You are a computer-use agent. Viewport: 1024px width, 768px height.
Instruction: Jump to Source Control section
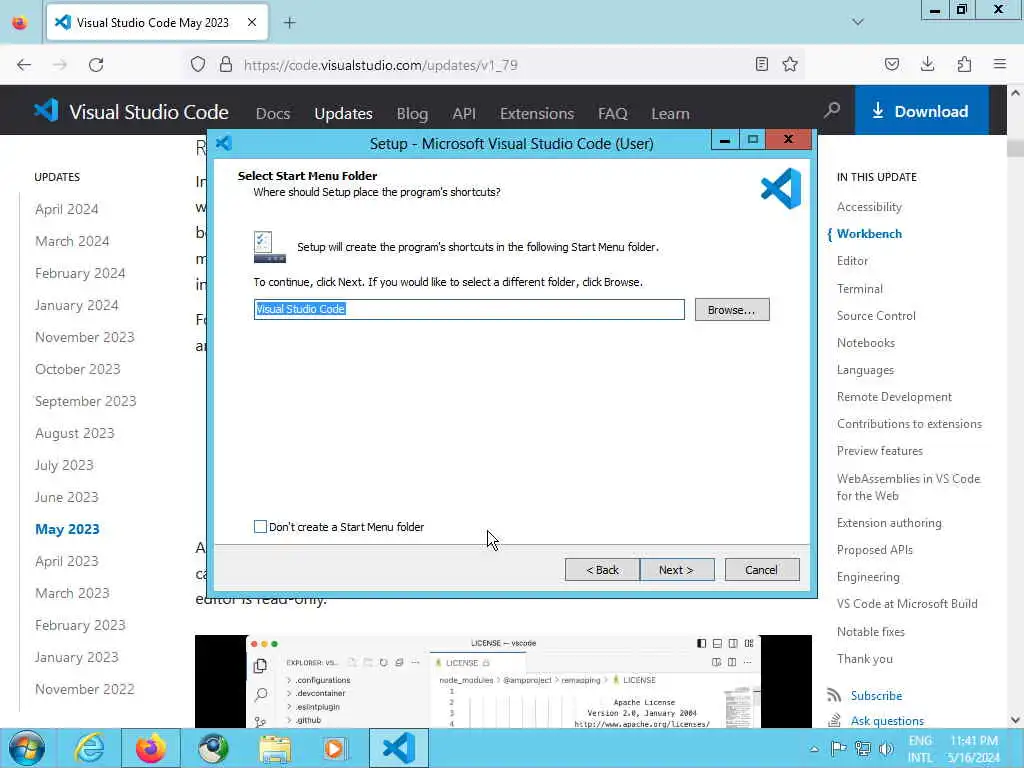[x=876, y=315]
